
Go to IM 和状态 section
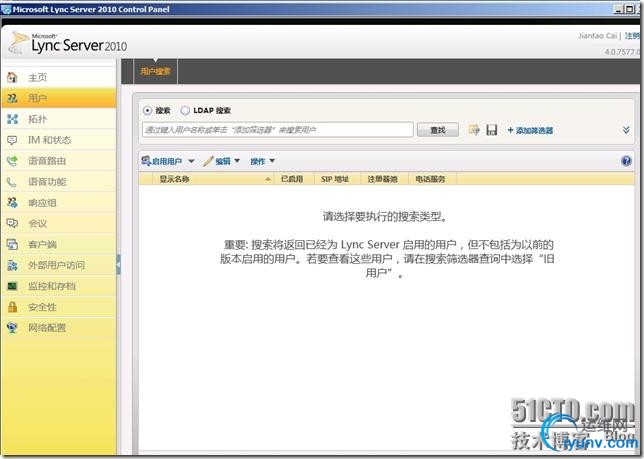[x=59, y=140]
